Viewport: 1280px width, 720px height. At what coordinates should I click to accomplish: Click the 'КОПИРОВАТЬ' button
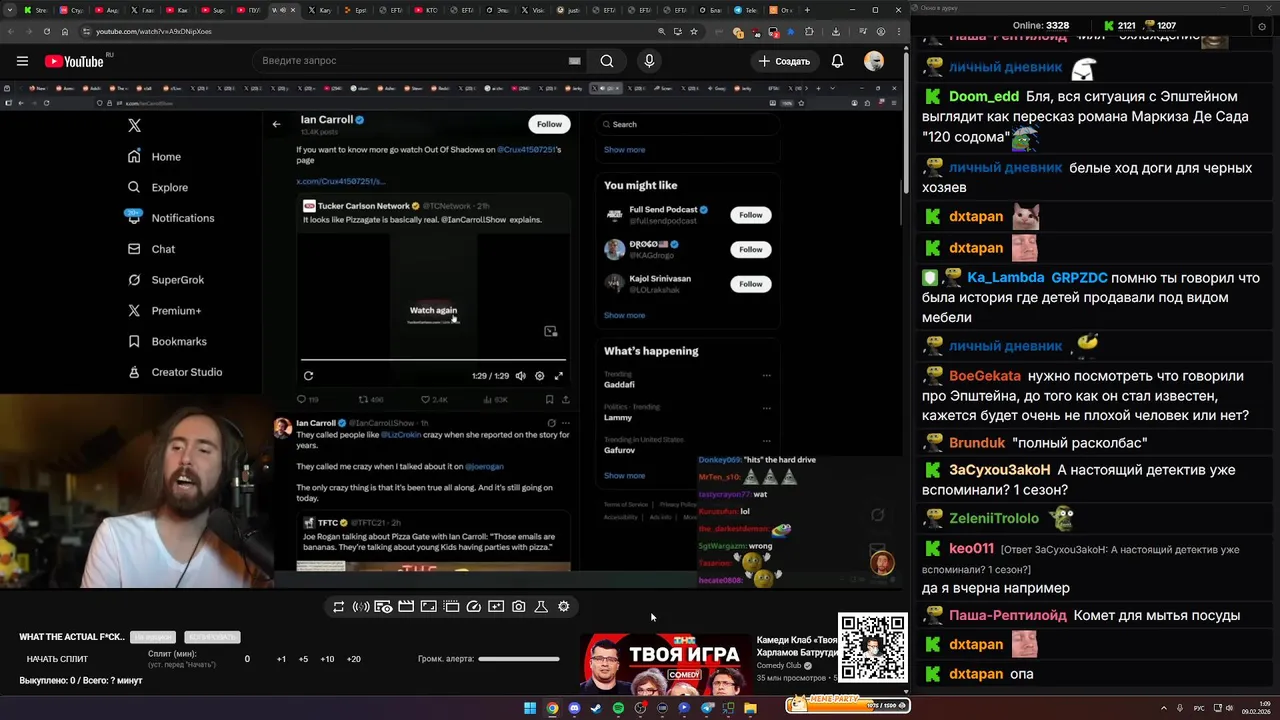point(211,637)
